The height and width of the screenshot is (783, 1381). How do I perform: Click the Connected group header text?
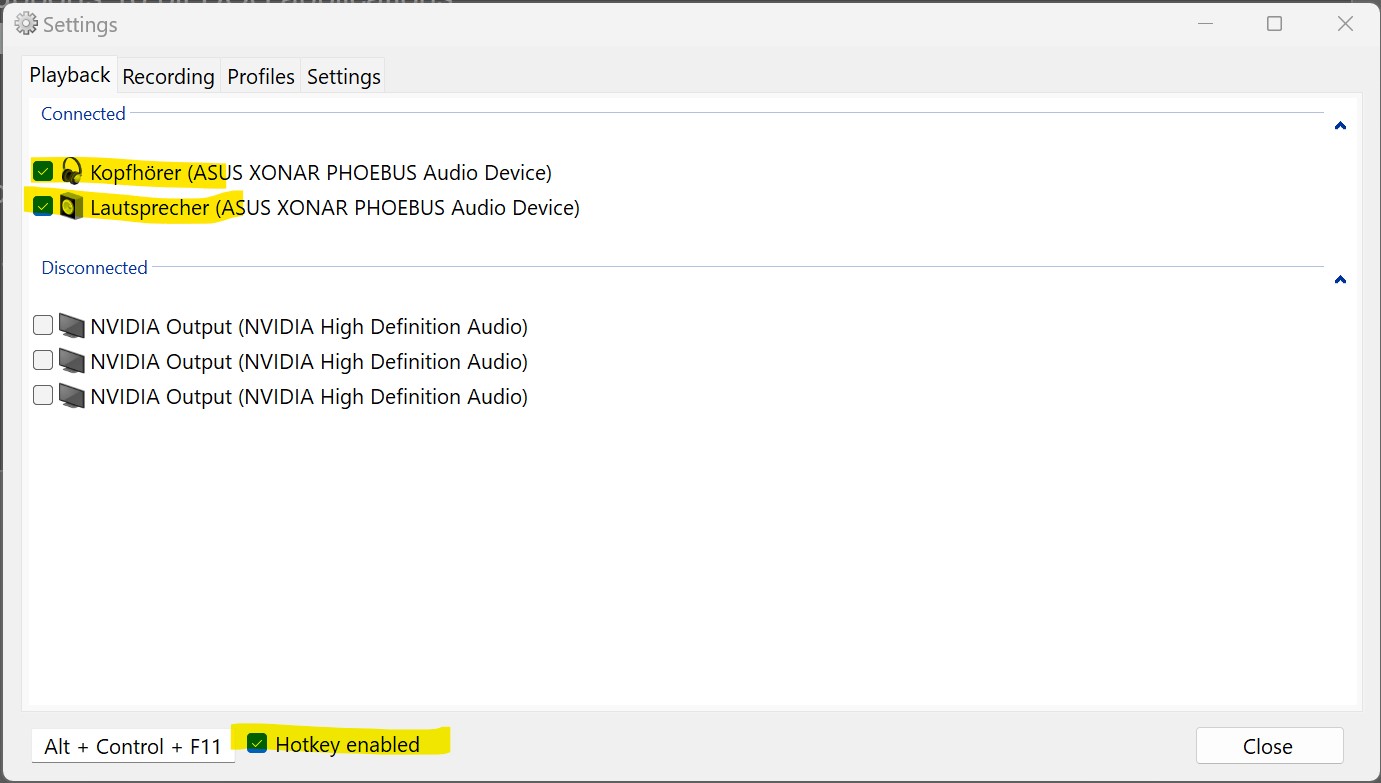[83, 114]
